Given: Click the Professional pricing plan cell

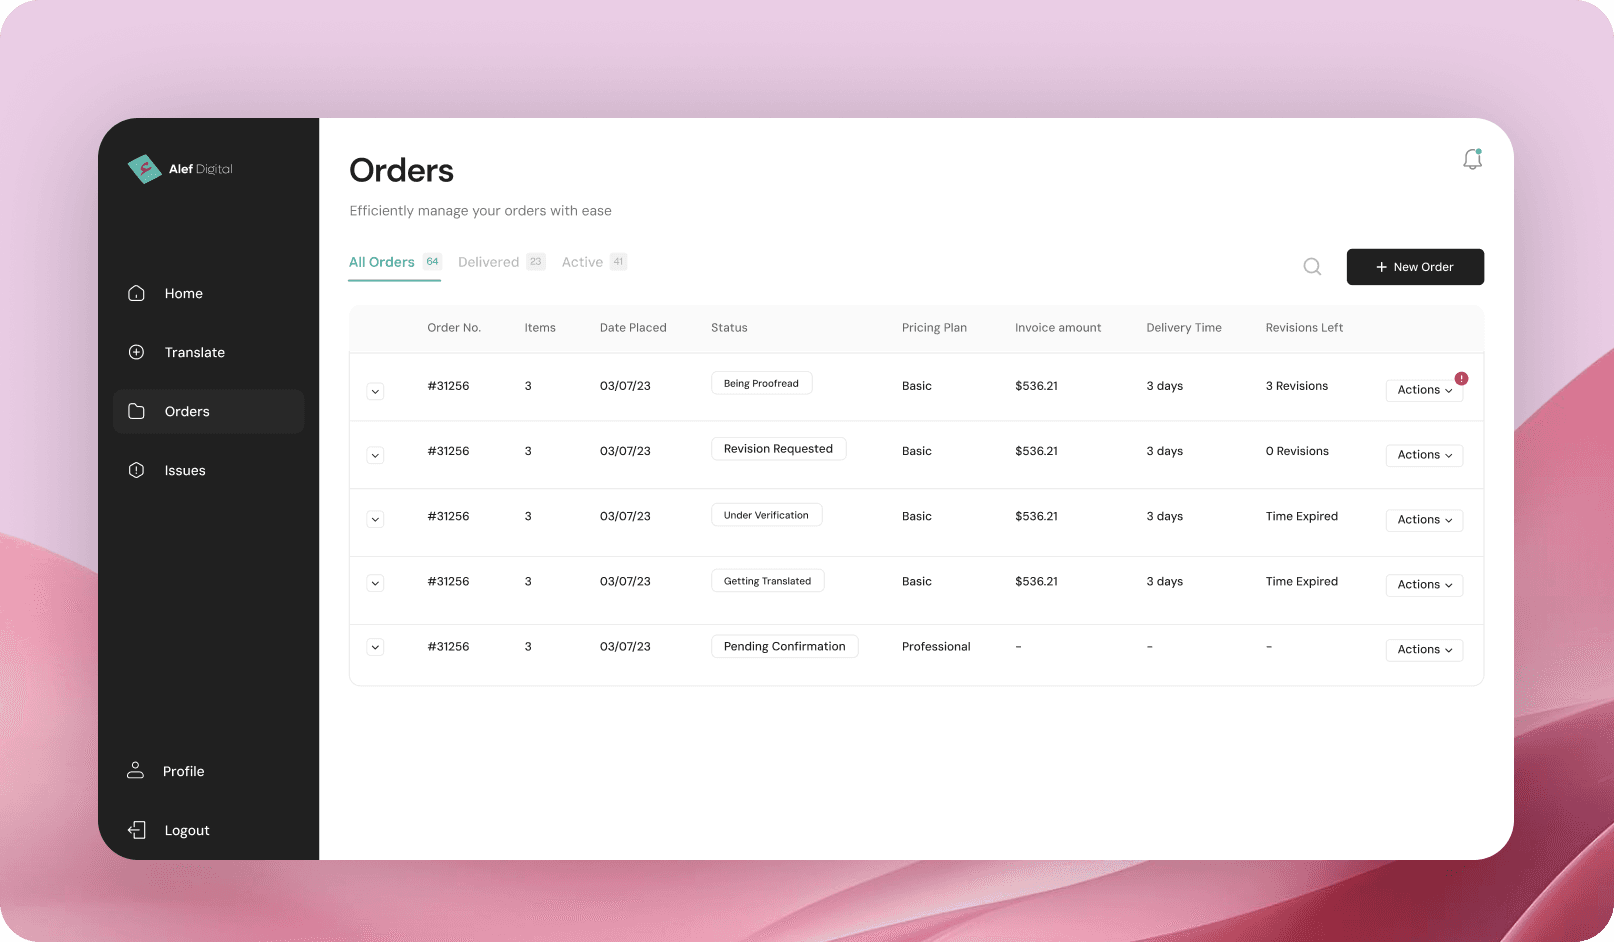Looking at the screenshot, I should click(936, 647).
